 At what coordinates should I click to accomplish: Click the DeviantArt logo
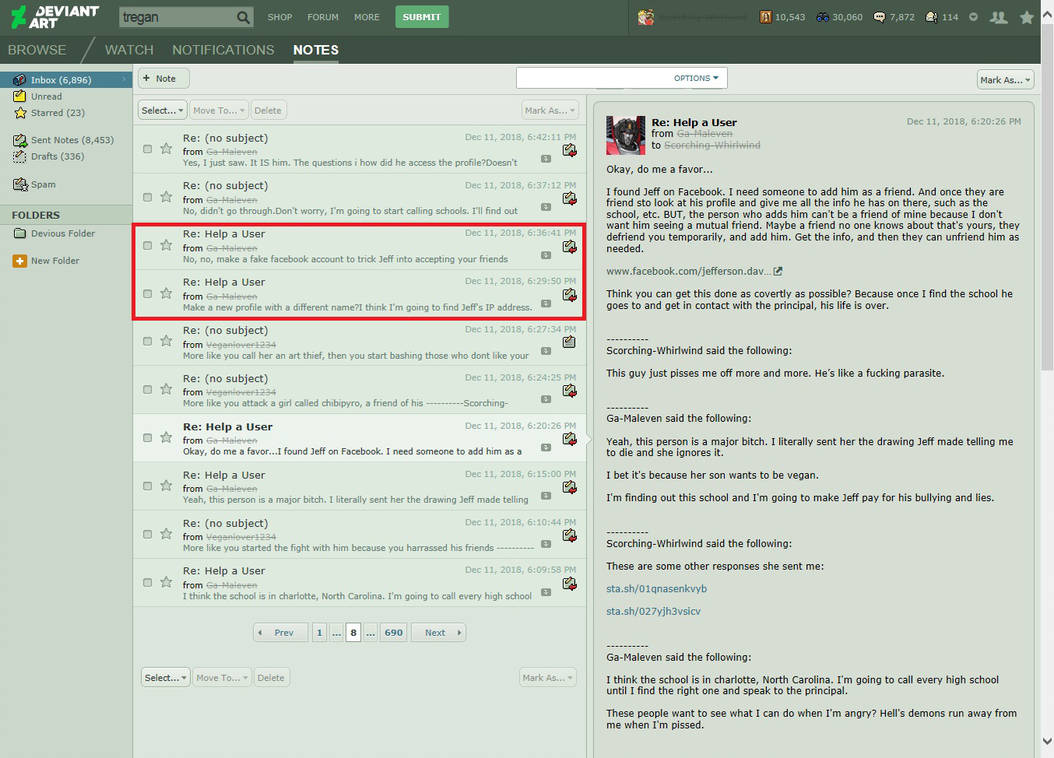55,17
